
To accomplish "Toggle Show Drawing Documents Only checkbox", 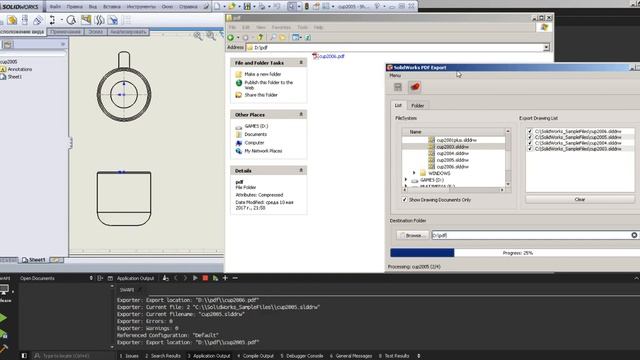I will click(x=404, y=200).
